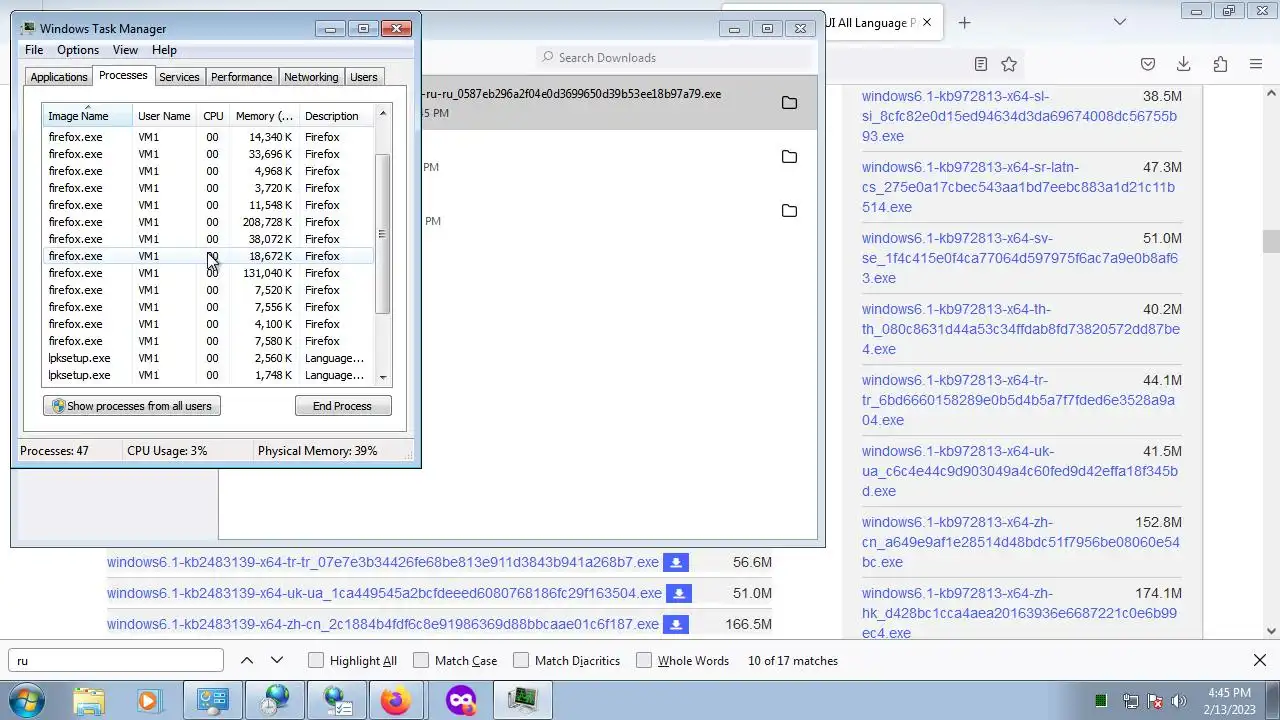Screen dimensions: 1280x720
Task: Open Task Manager taskbar button
Action: (x=523, y=700)
